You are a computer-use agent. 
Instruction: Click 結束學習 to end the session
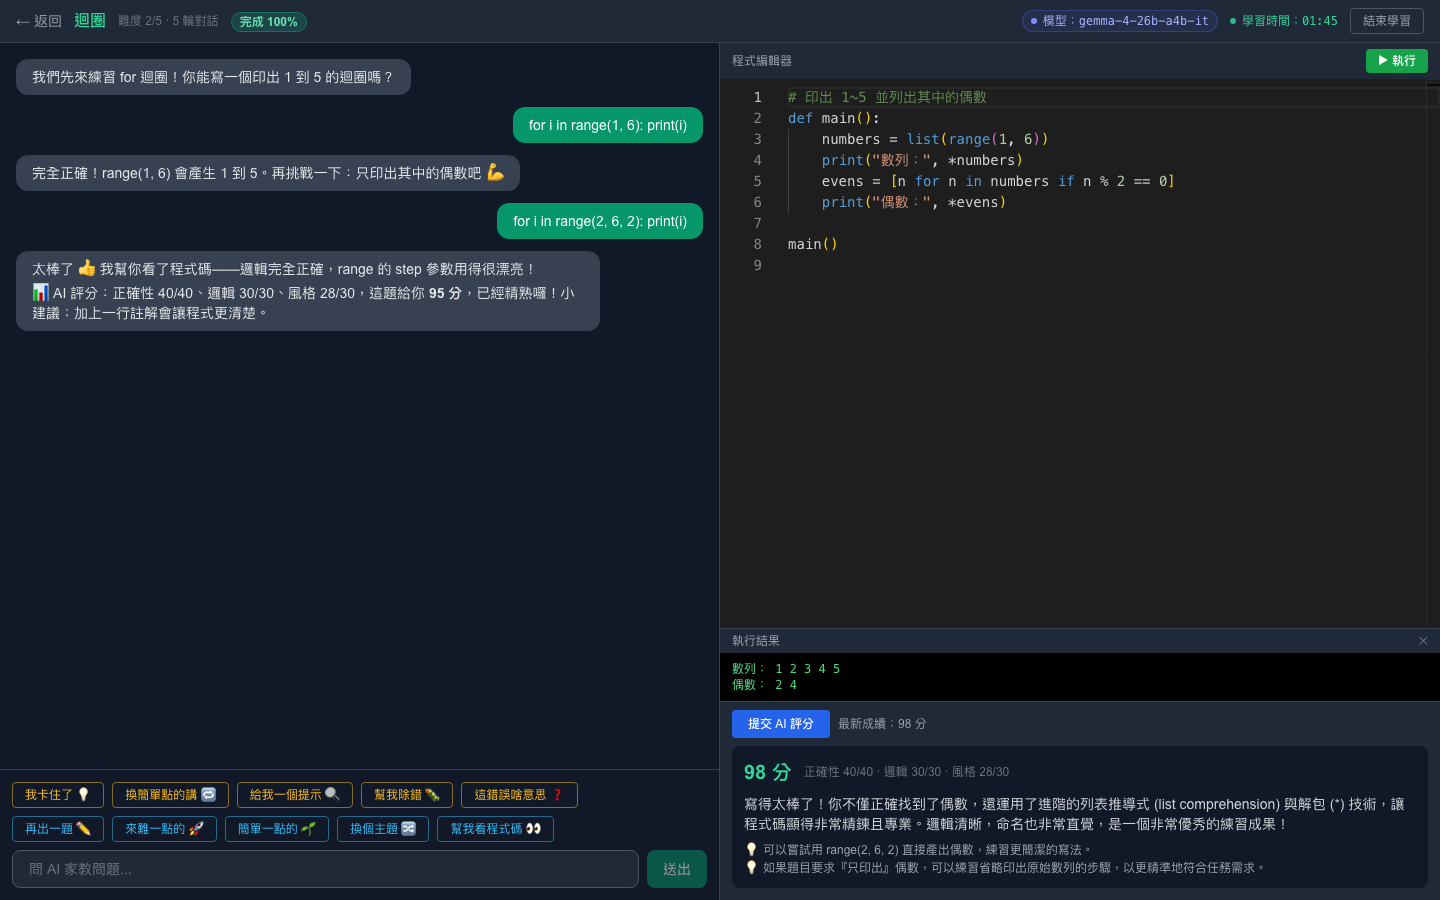pos(1386,21)
